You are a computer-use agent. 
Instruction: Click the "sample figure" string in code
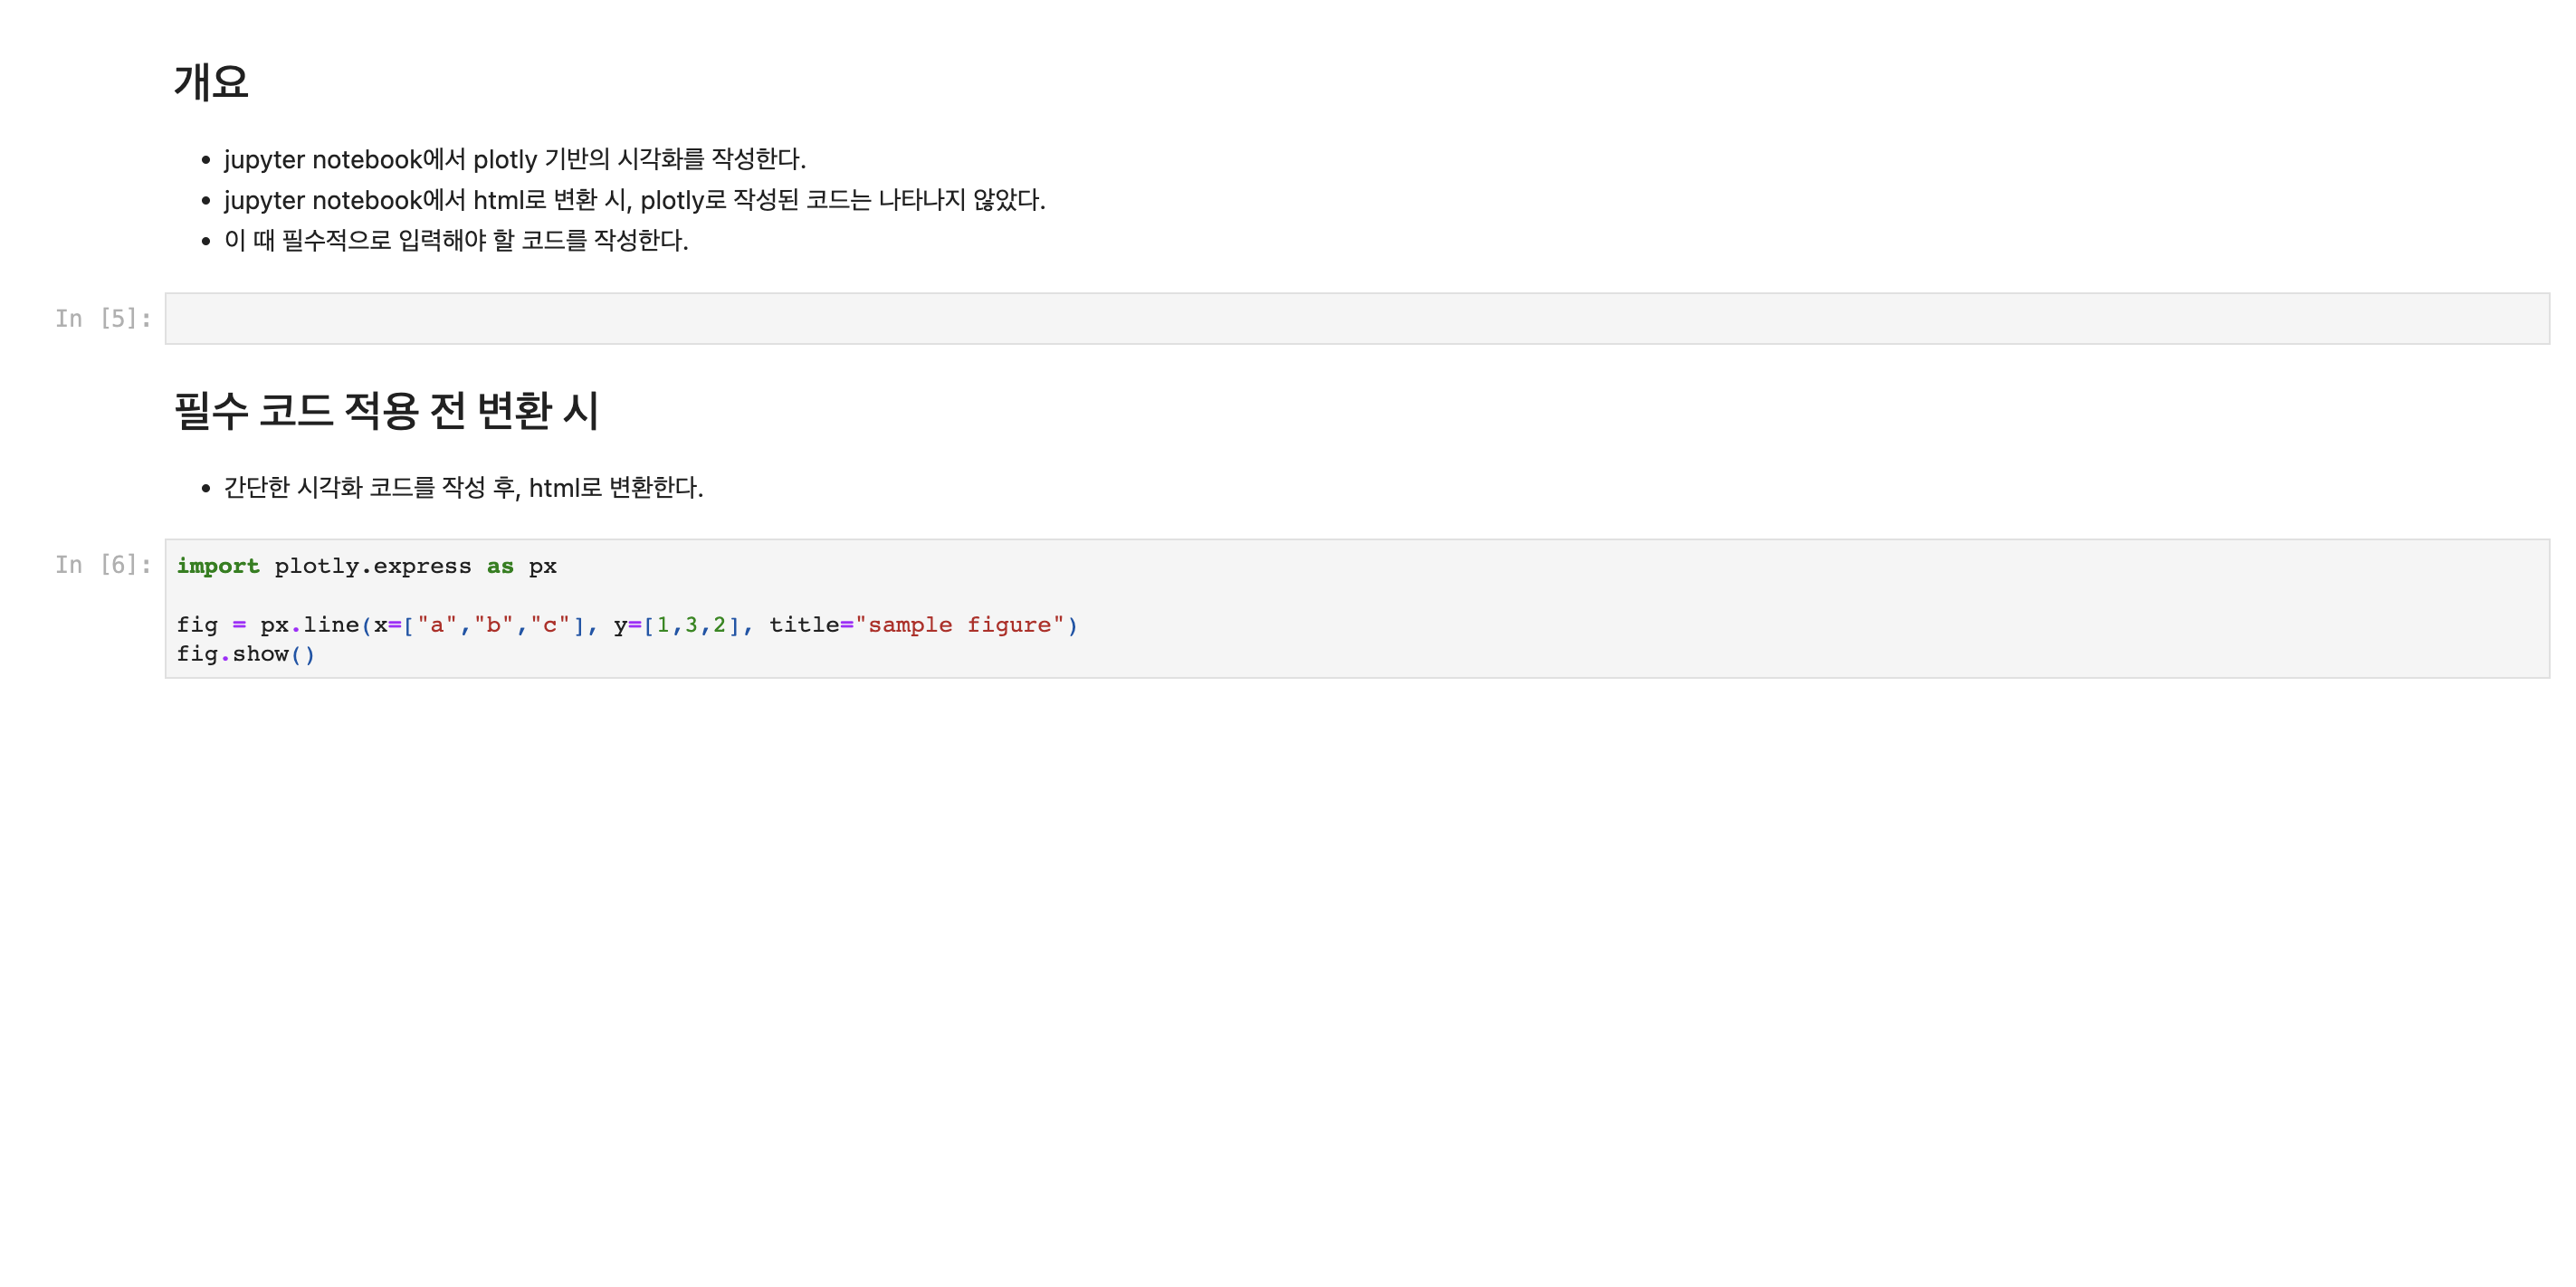click(x=960, y=625)
